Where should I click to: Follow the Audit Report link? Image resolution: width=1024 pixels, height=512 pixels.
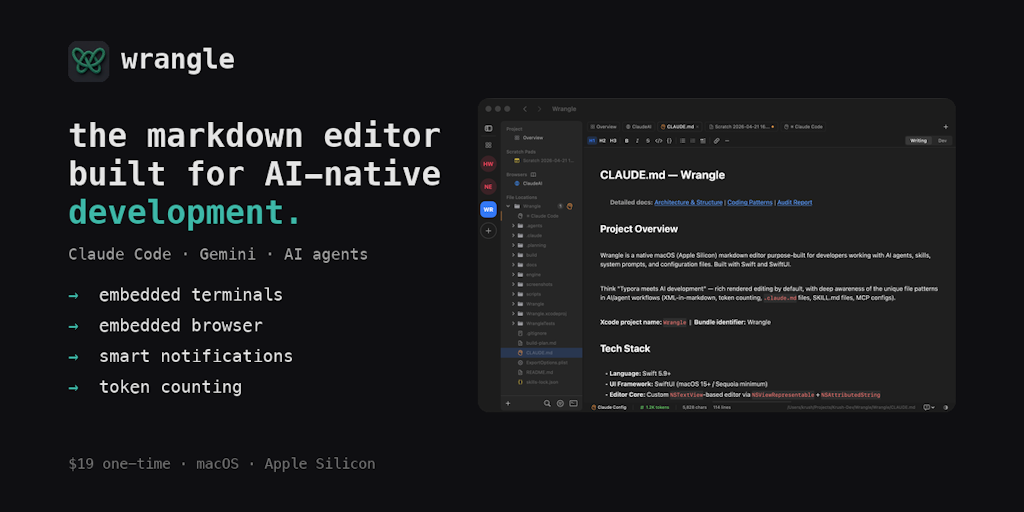(x=794, y=202)
